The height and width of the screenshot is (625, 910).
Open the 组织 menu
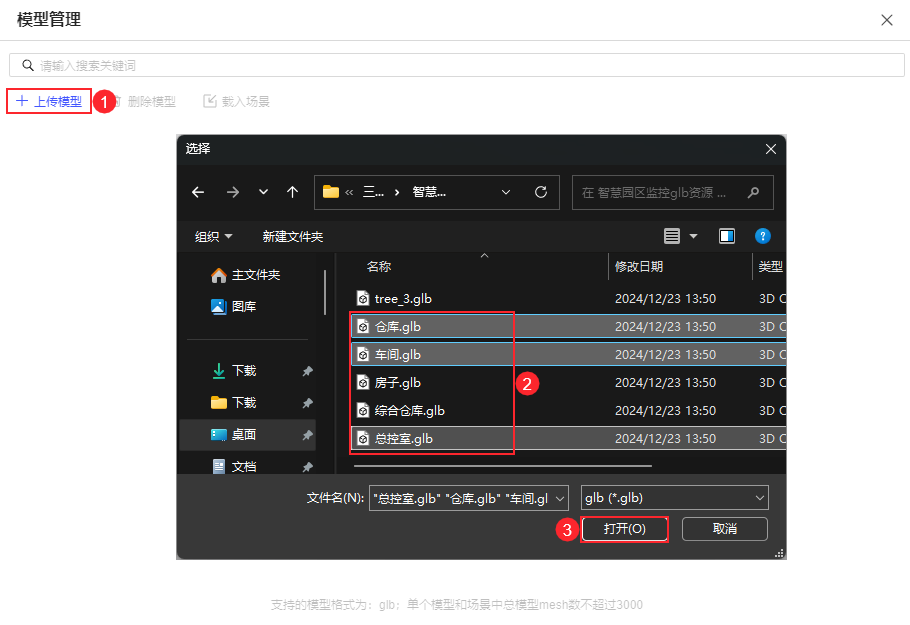coord(214,237)
